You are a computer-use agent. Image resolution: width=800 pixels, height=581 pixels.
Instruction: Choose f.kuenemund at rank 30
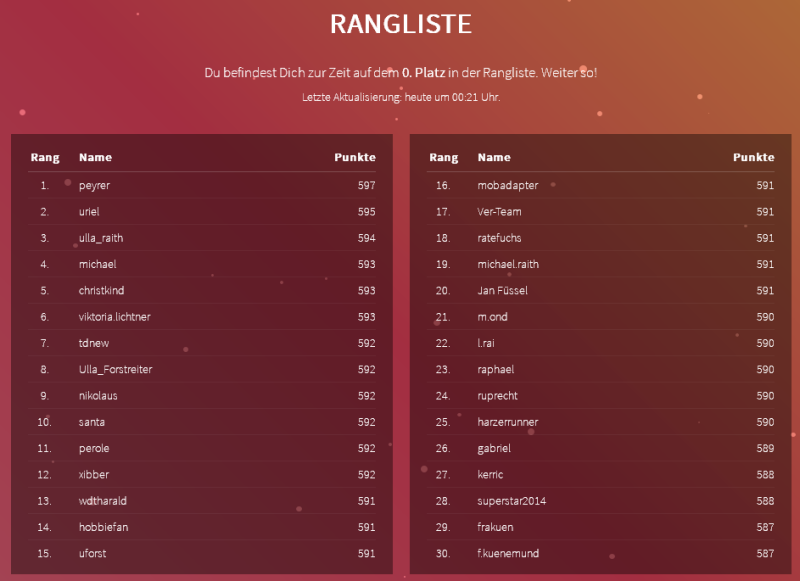(510, 553)
